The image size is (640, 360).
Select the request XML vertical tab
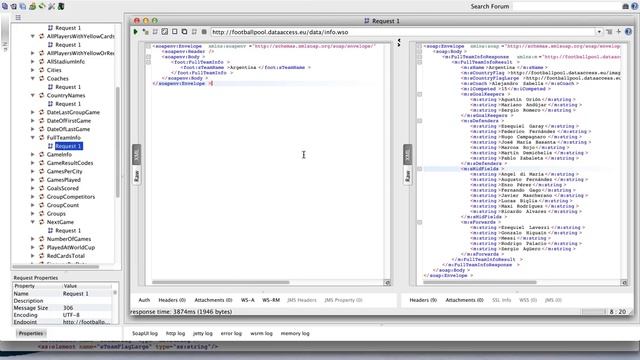tap(137, 155)
